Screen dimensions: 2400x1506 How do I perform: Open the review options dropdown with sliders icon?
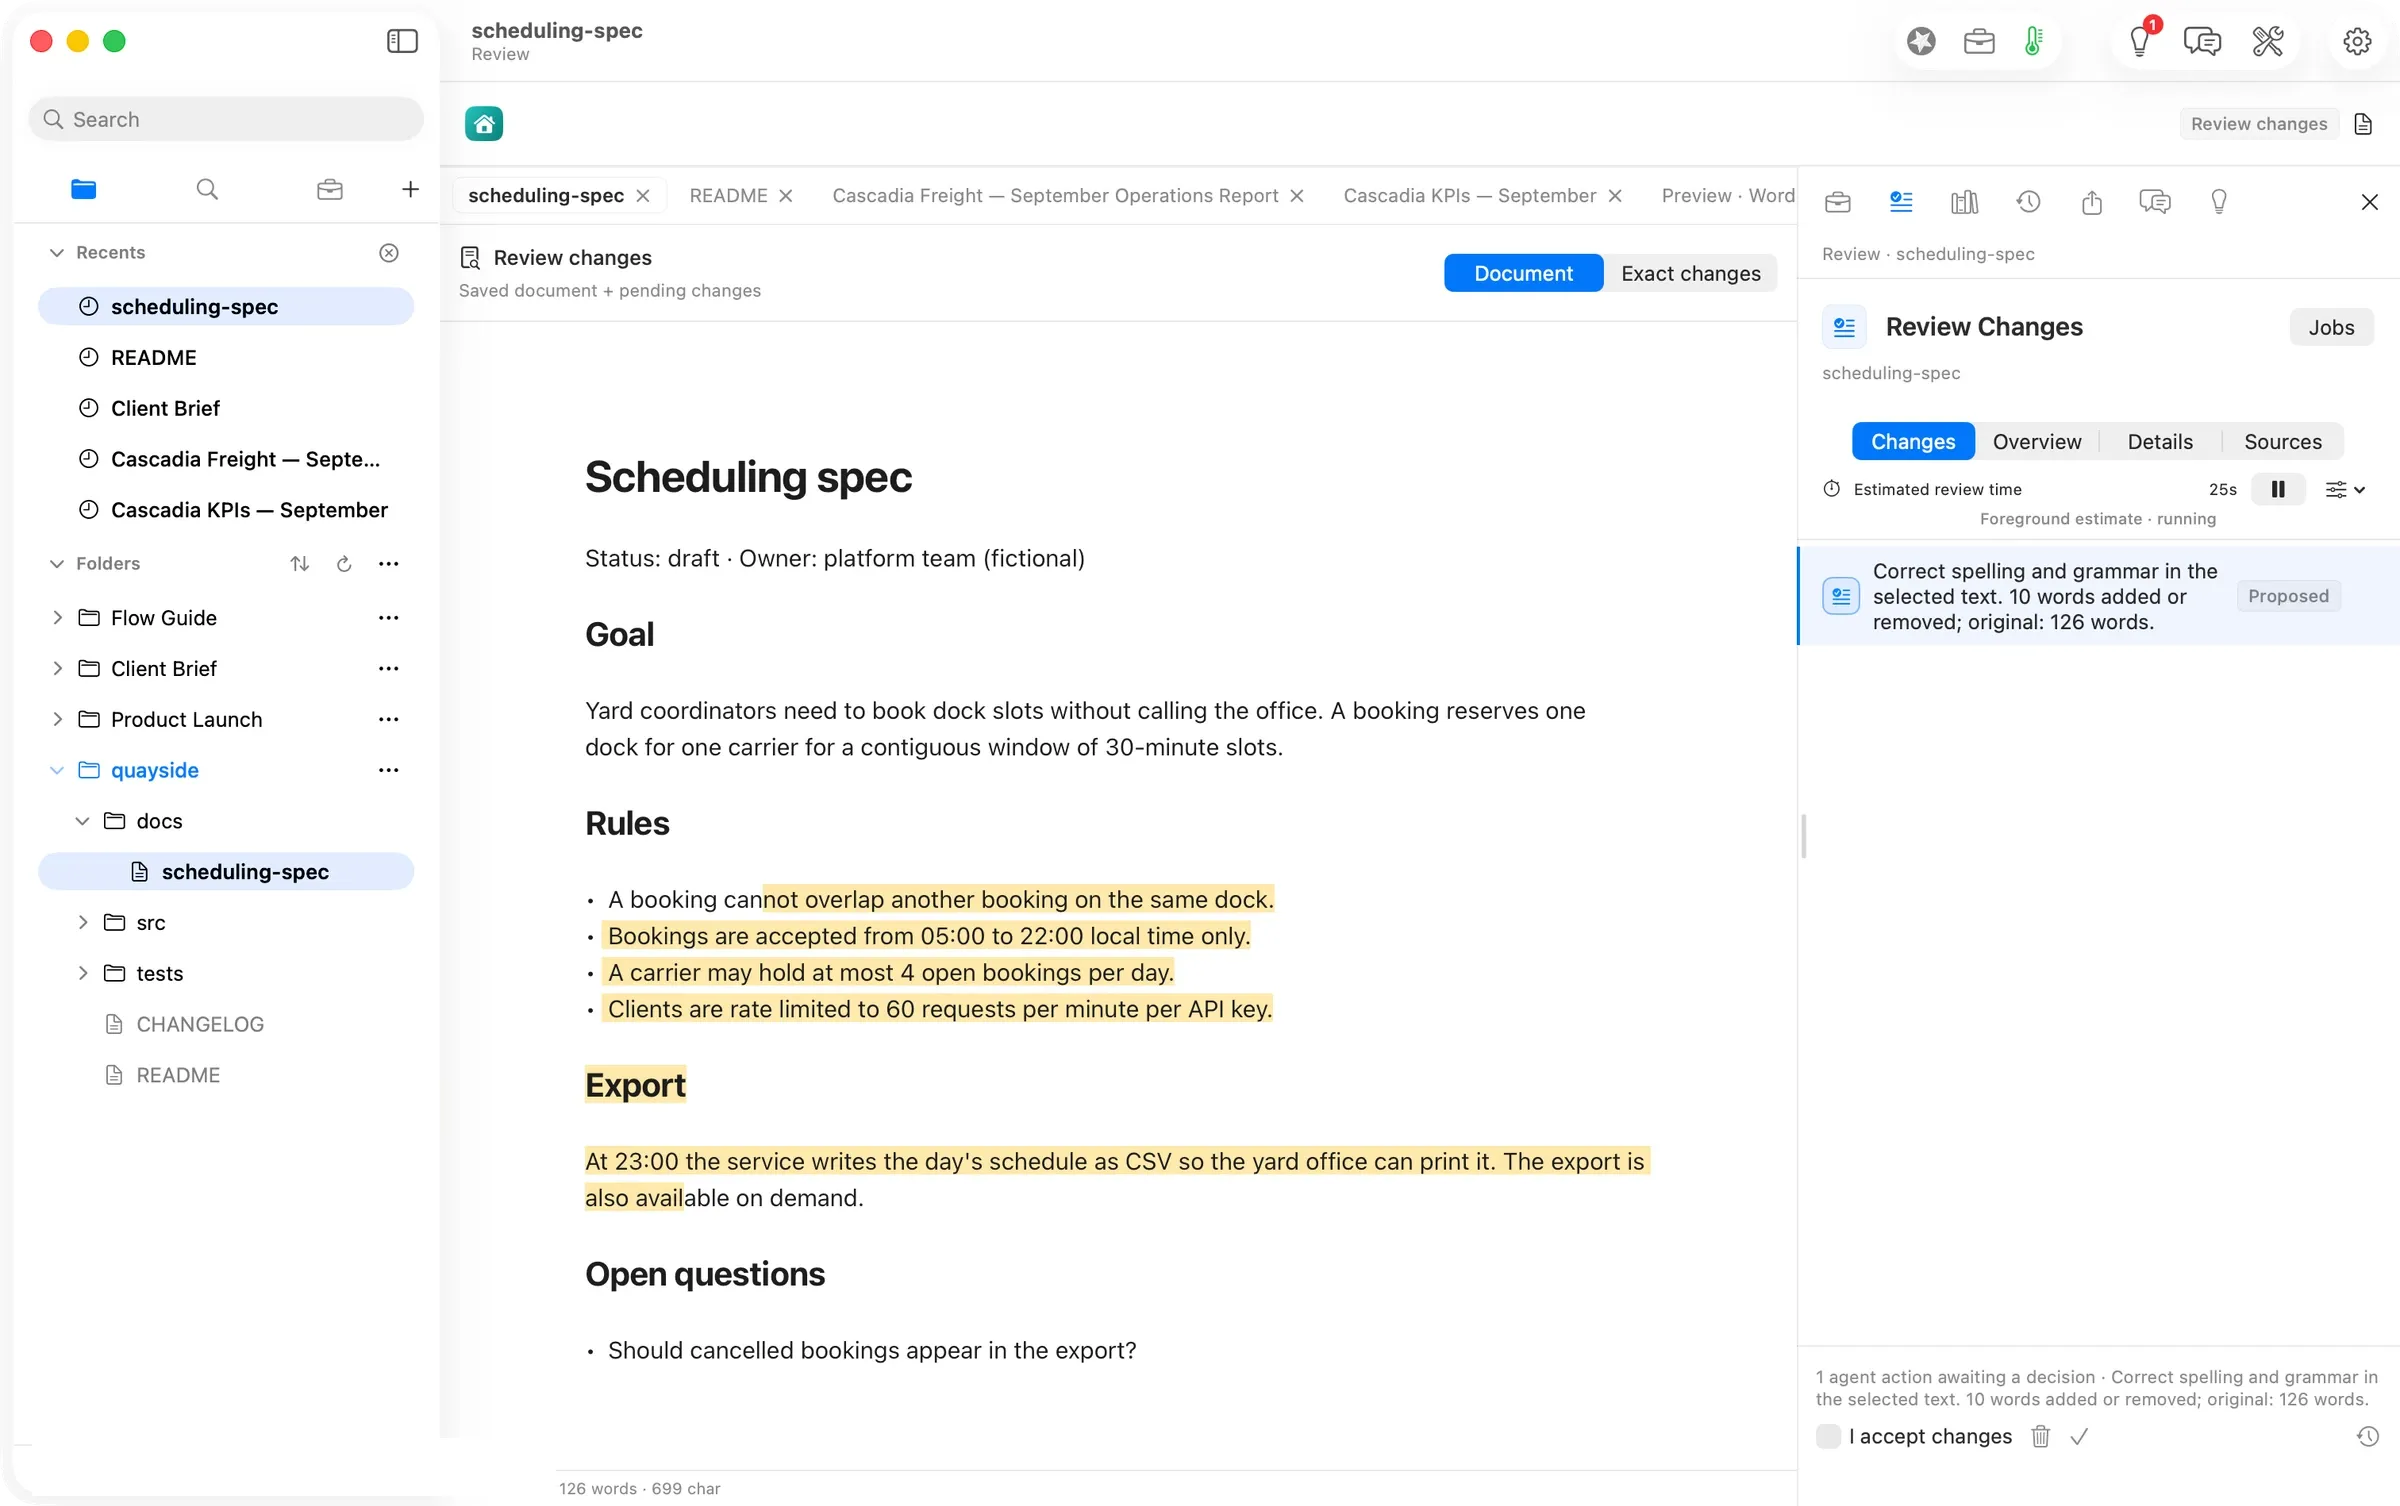click(2344, 489)
